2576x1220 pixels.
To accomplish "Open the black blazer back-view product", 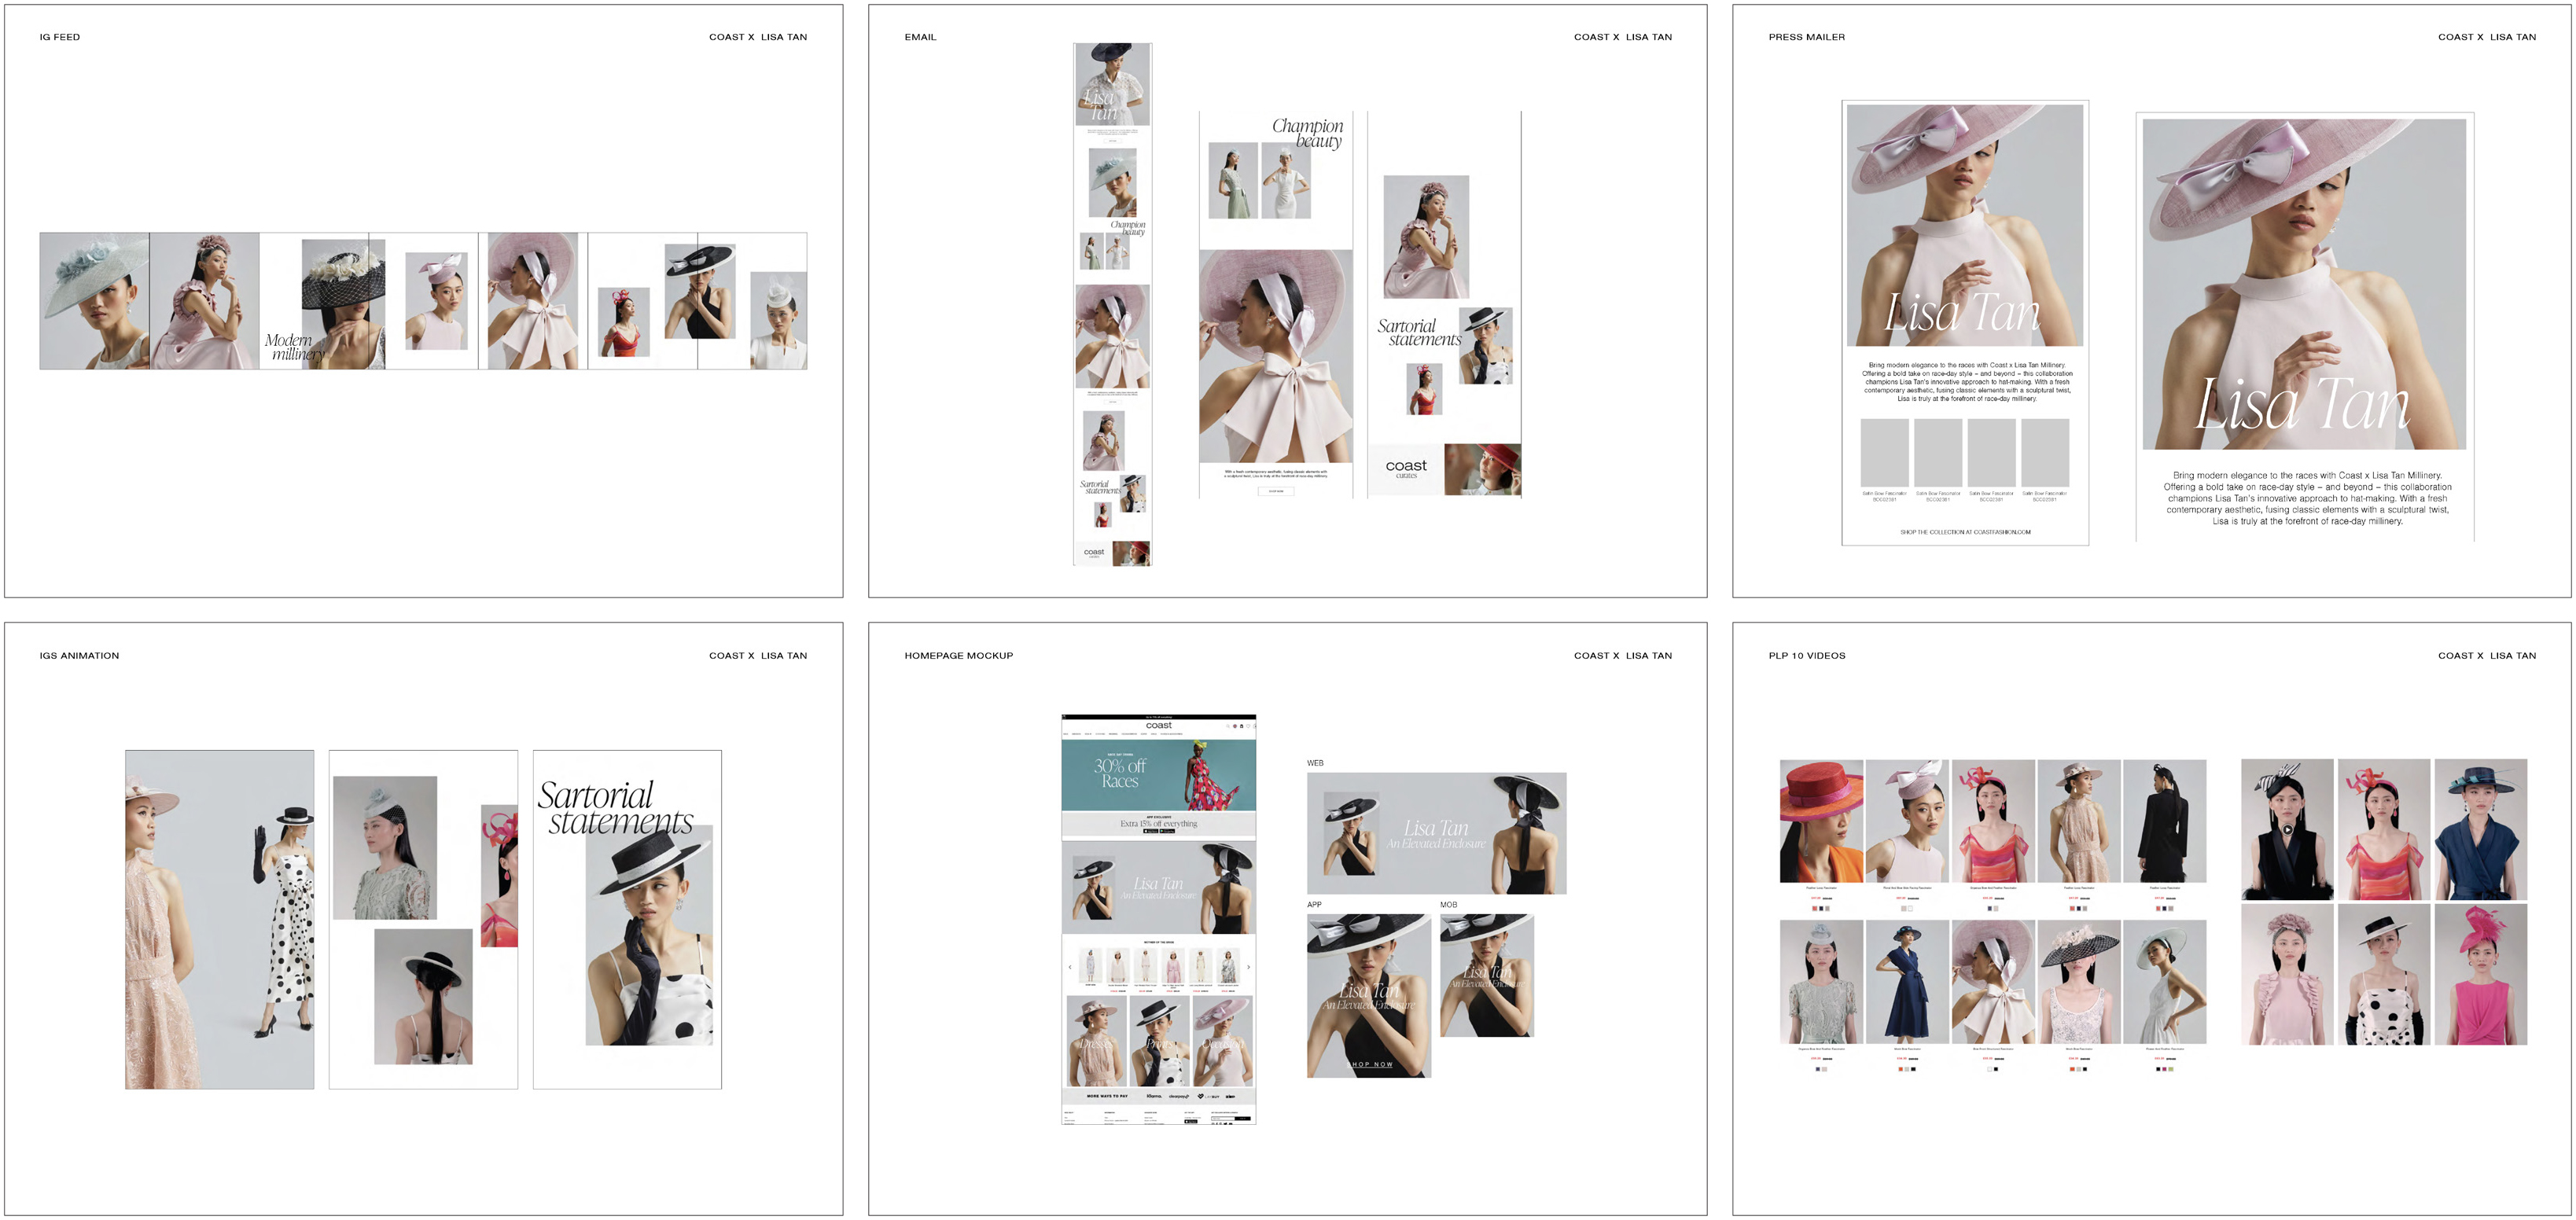I will [x=2164, y=821].
